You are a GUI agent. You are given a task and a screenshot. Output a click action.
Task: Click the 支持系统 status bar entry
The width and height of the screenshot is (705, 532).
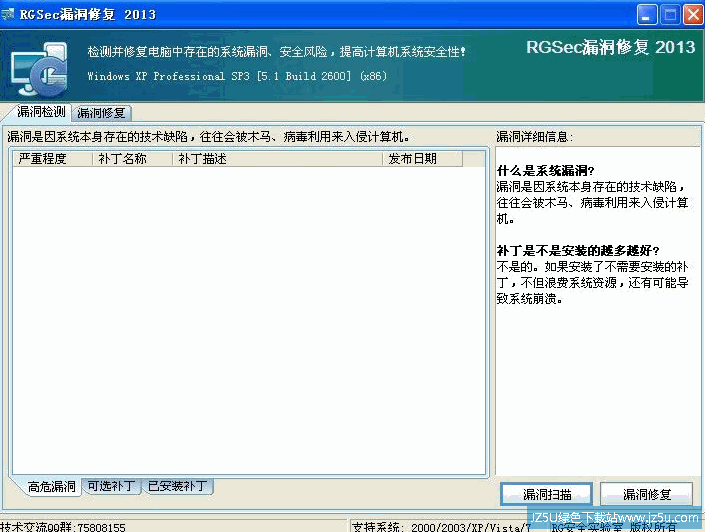pyautogui.click(x=441, y=527)
